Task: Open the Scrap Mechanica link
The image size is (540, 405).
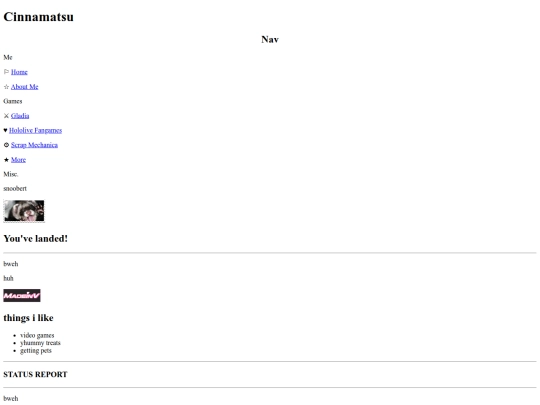Action: pyautogui.click(x=34, y=145)
